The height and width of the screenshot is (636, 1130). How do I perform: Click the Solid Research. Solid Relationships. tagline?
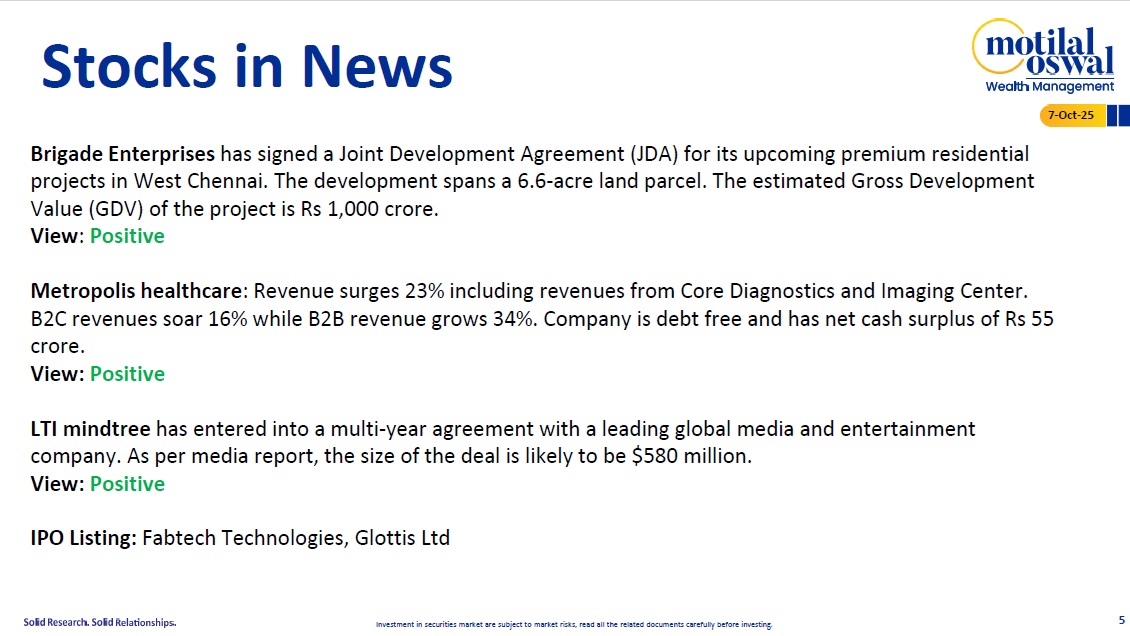click(100, 622)
